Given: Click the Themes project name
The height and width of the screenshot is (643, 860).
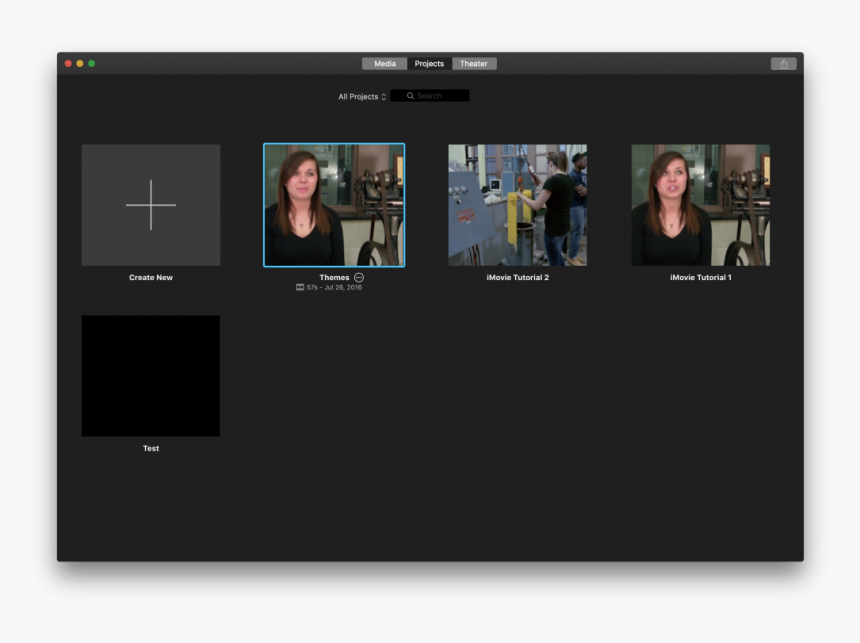Looking at the screenshot, I should [x=334, y=277].
